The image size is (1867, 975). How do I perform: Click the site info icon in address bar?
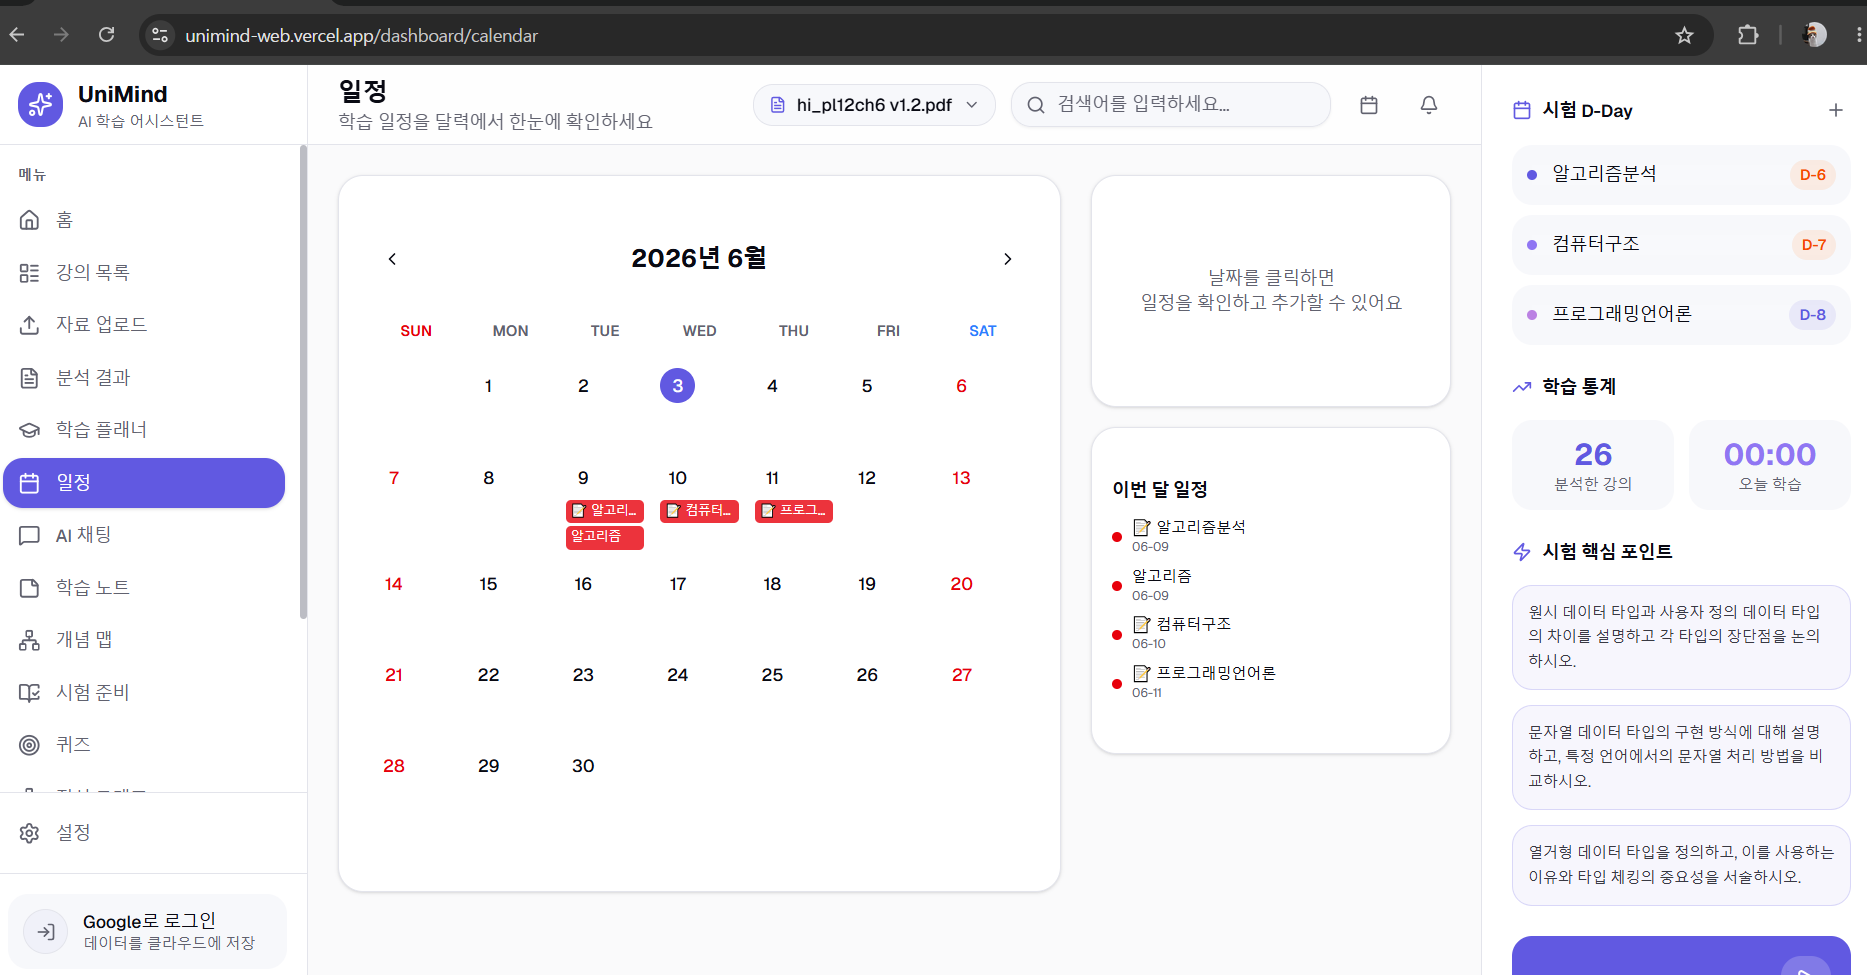pyautogui.click(x=160, y=35)
